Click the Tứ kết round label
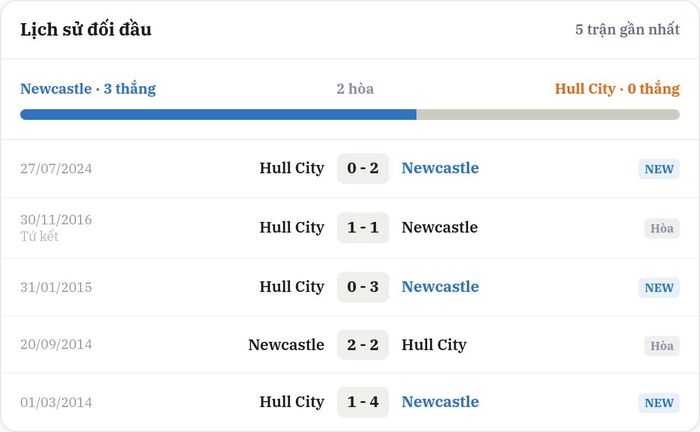This screenshot has width=700, height=432. 39,237
